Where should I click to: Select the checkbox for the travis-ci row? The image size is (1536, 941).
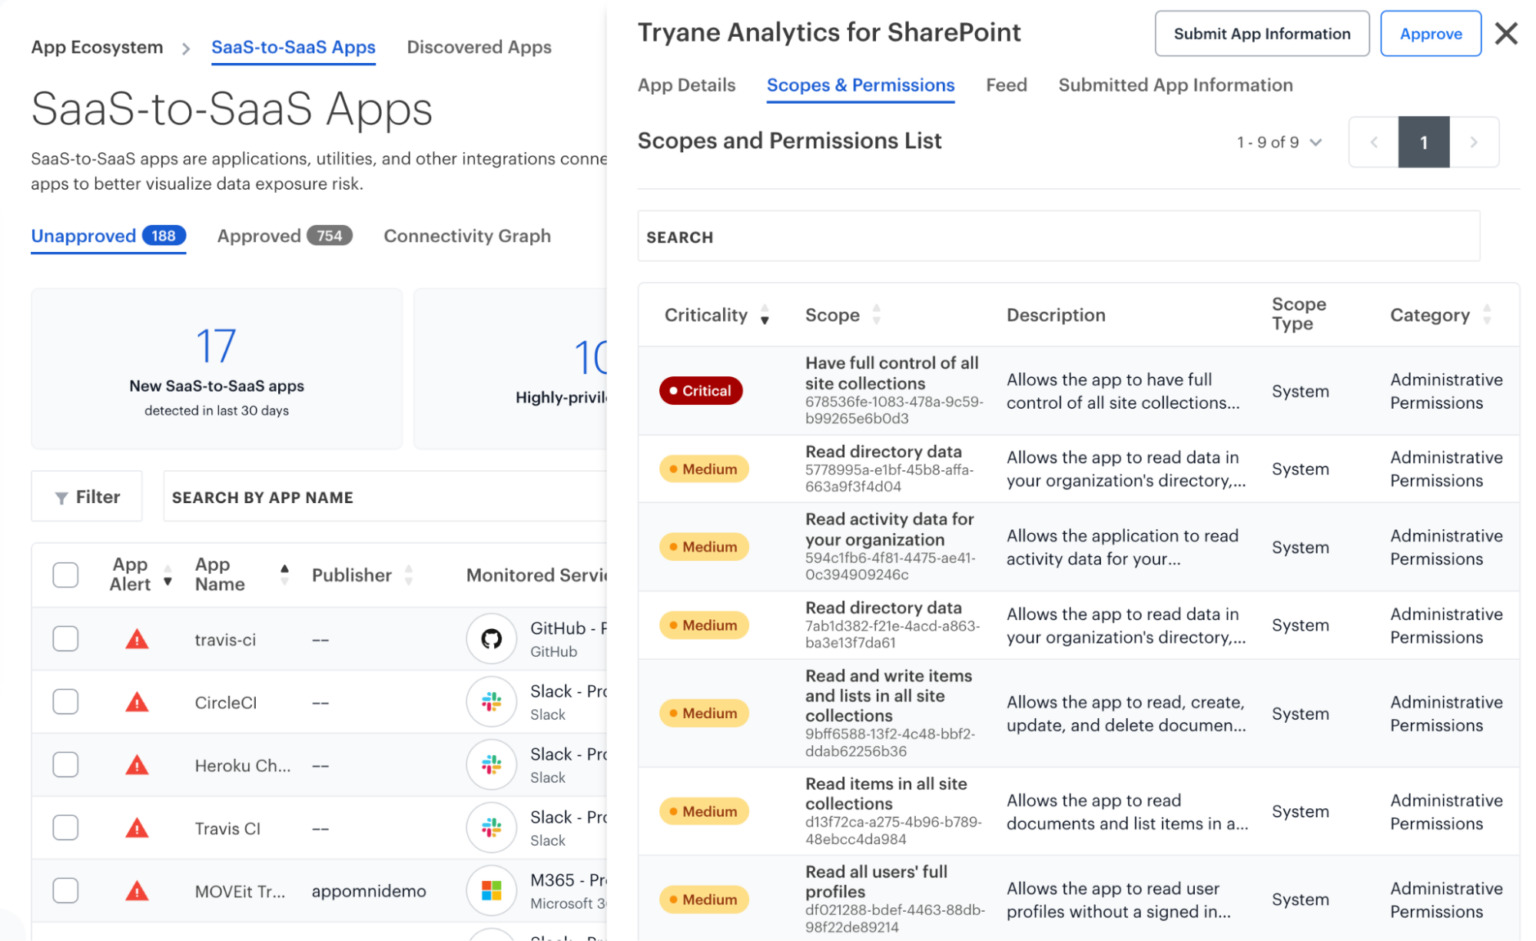(65, 639)
